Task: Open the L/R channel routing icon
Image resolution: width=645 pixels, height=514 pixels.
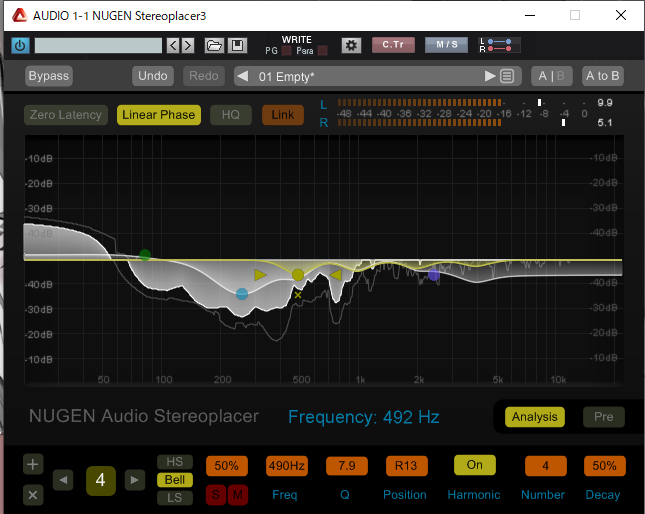Action: [499, 45]
